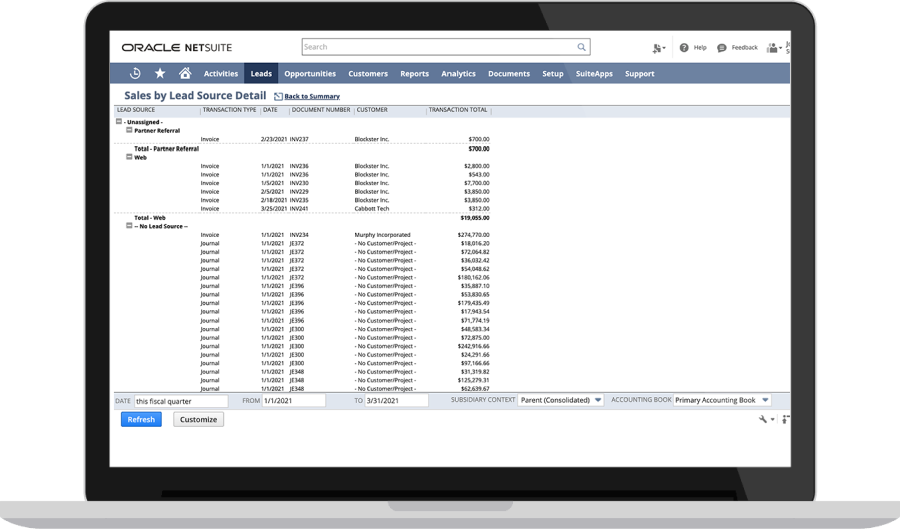Open the Shortcuts star icon

coord(160,73)
